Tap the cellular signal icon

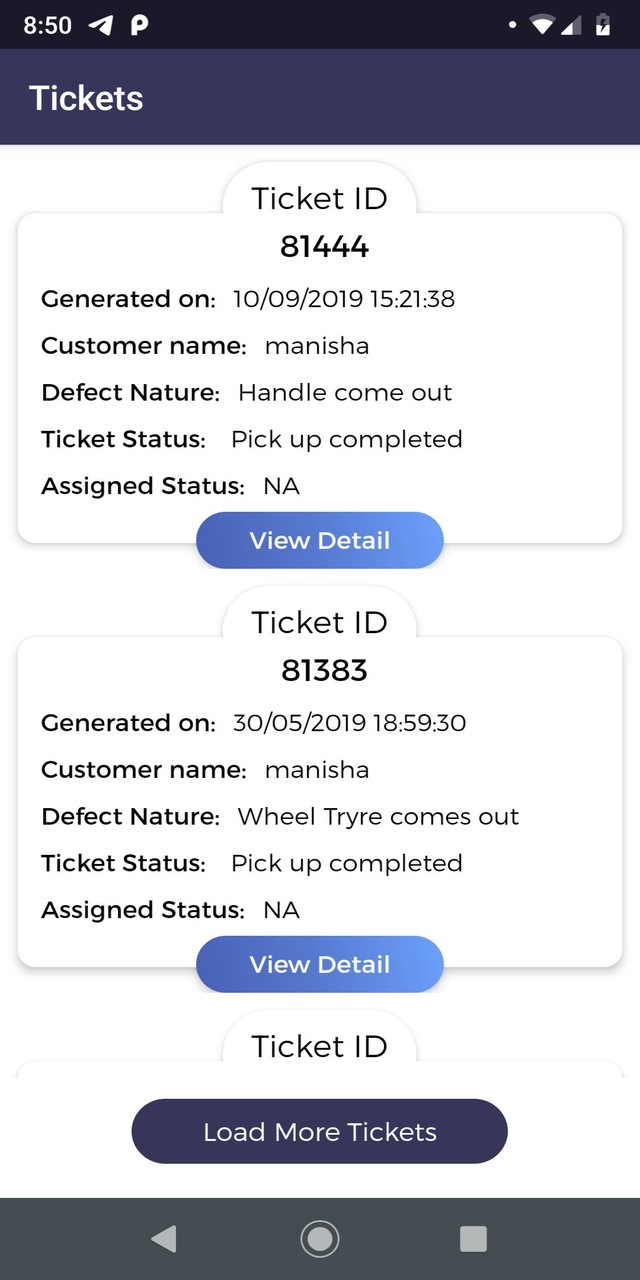point(572,26)
